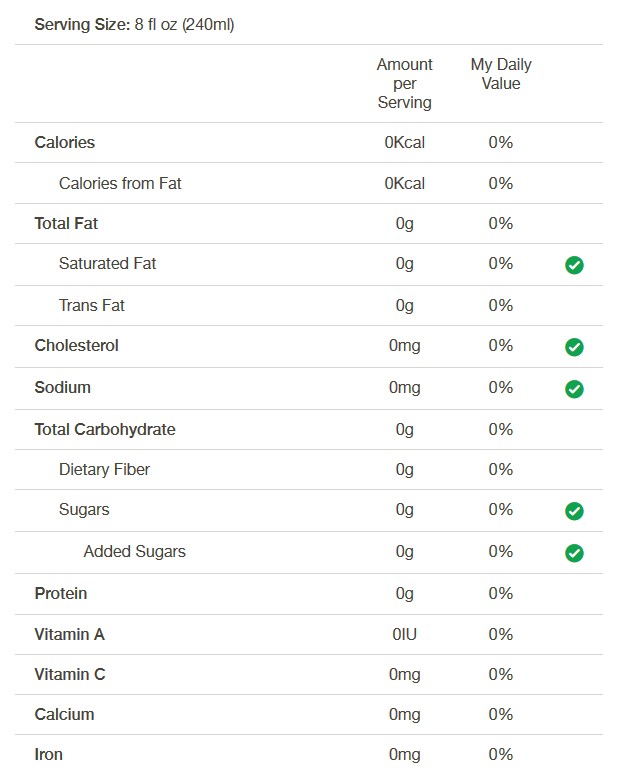Image resolution: width=619 pixels, height=772 pixels.
Task: Click the Calories 0Kcal amount value
Action: pyautogui.click(x=405, y=142)
